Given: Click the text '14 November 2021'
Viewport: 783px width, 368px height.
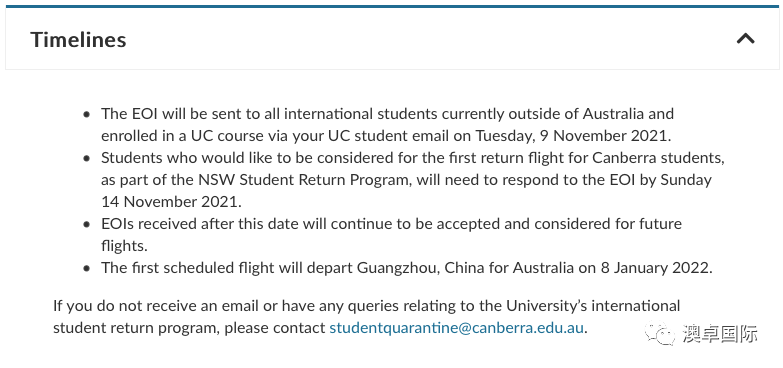Looking at the screenshot, I should [x=170, y=202].
